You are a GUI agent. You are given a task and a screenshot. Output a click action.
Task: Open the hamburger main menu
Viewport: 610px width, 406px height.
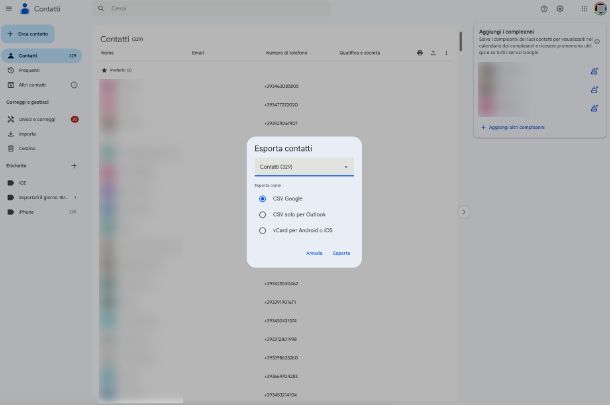tap(9, 8)
